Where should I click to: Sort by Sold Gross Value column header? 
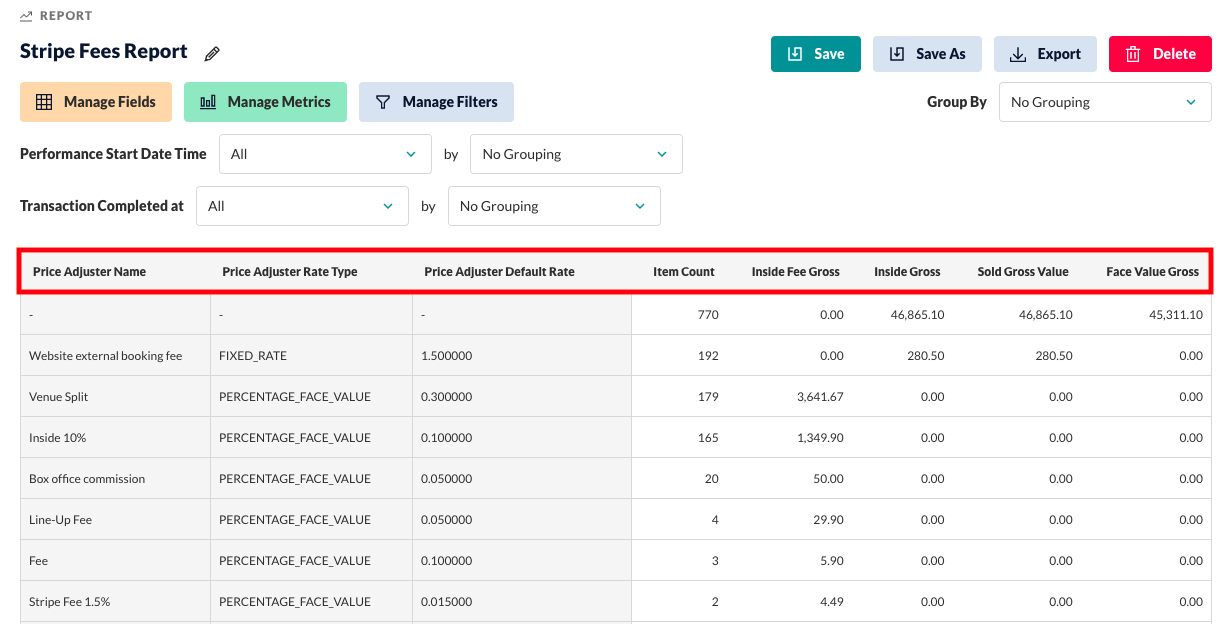1023,272
